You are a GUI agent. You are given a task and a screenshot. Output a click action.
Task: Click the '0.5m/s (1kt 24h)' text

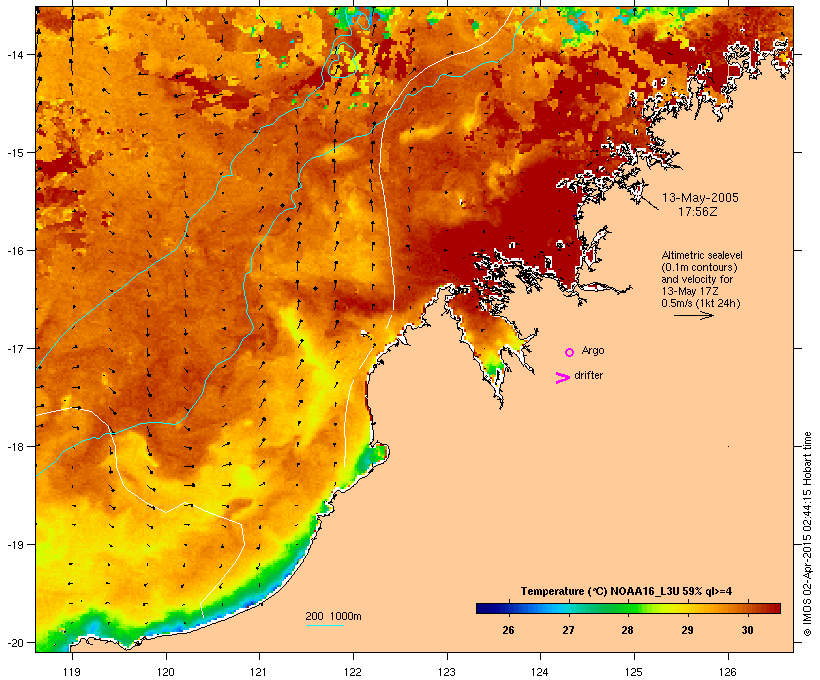point(701,303)
